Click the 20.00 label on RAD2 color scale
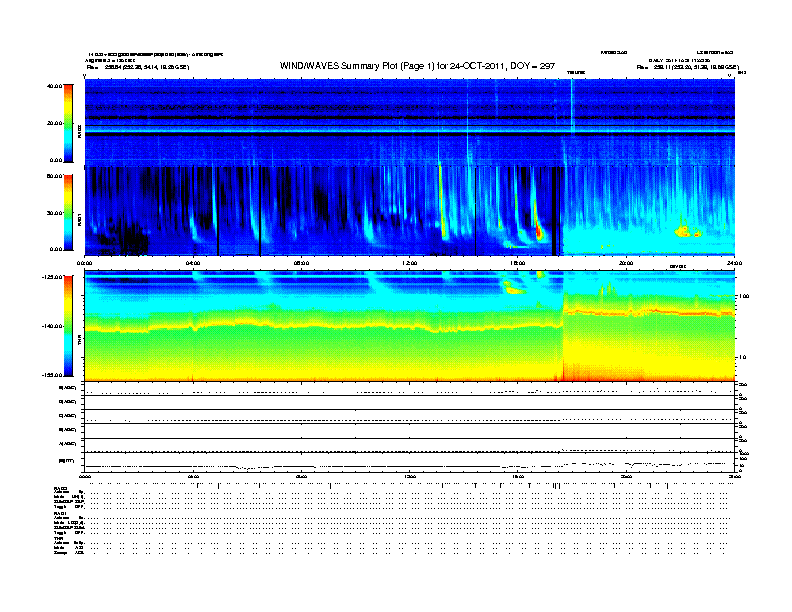This screenshot has height=612, width=792. pyautogui.click(x=54, y=123)
